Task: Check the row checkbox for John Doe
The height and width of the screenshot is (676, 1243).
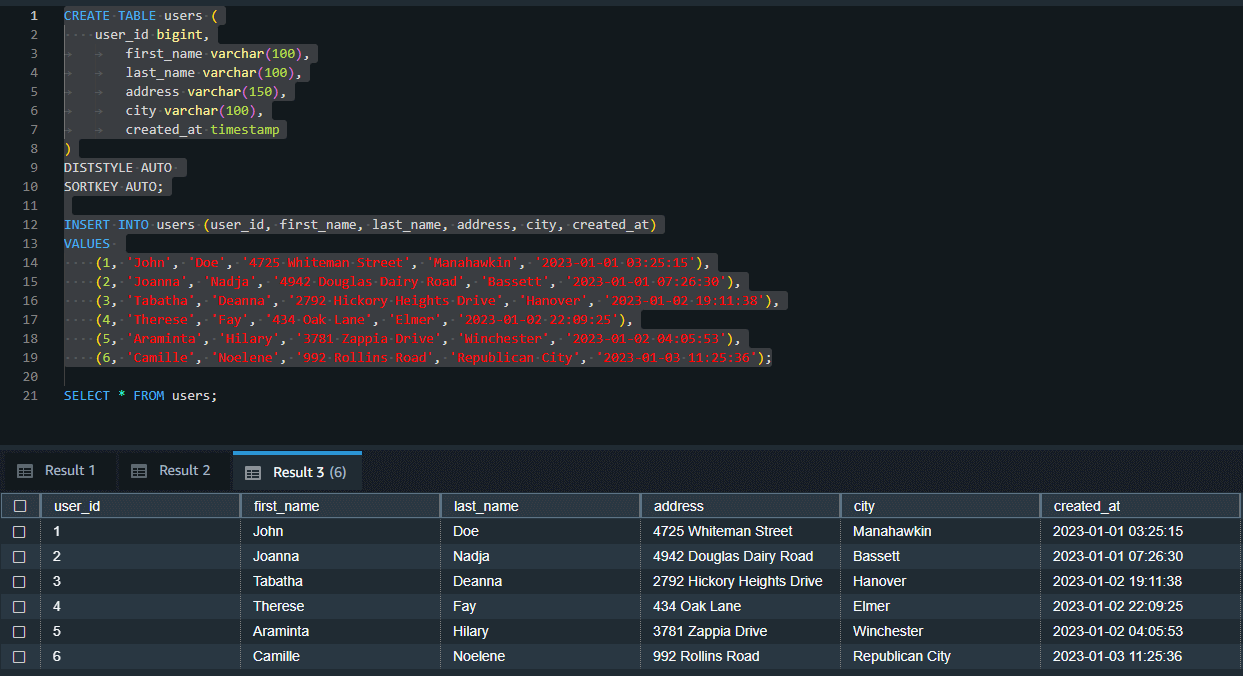Action: point(20,532)
